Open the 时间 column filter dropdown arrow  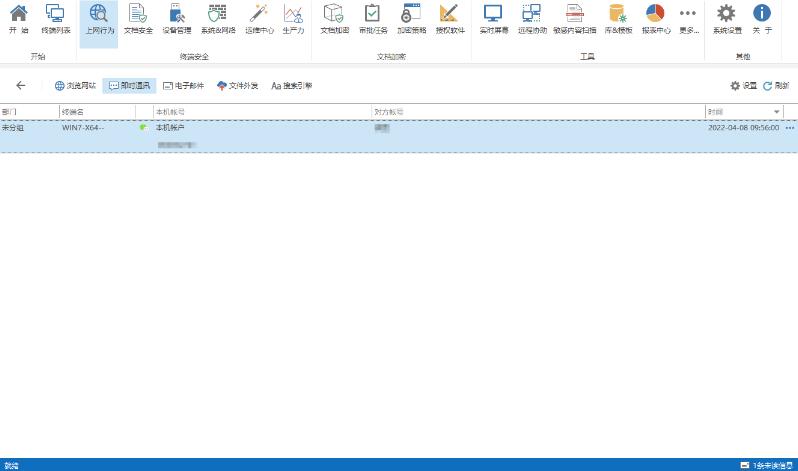click(777, 111)
